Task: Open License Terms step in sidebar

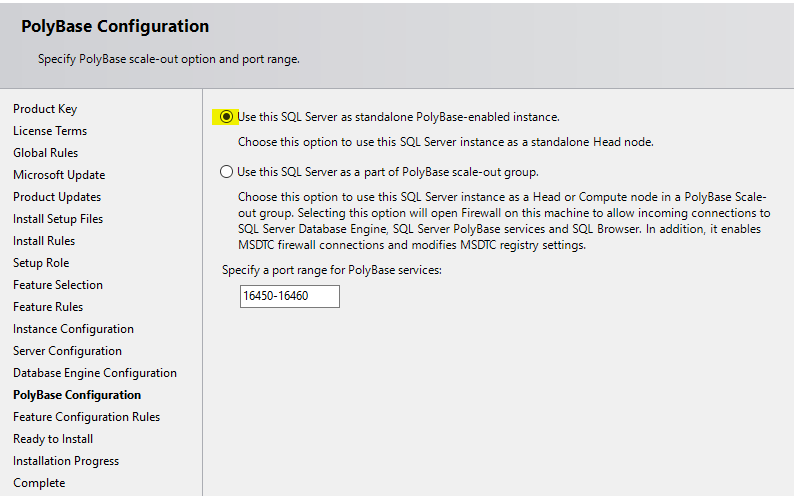Action: [50, 131]
